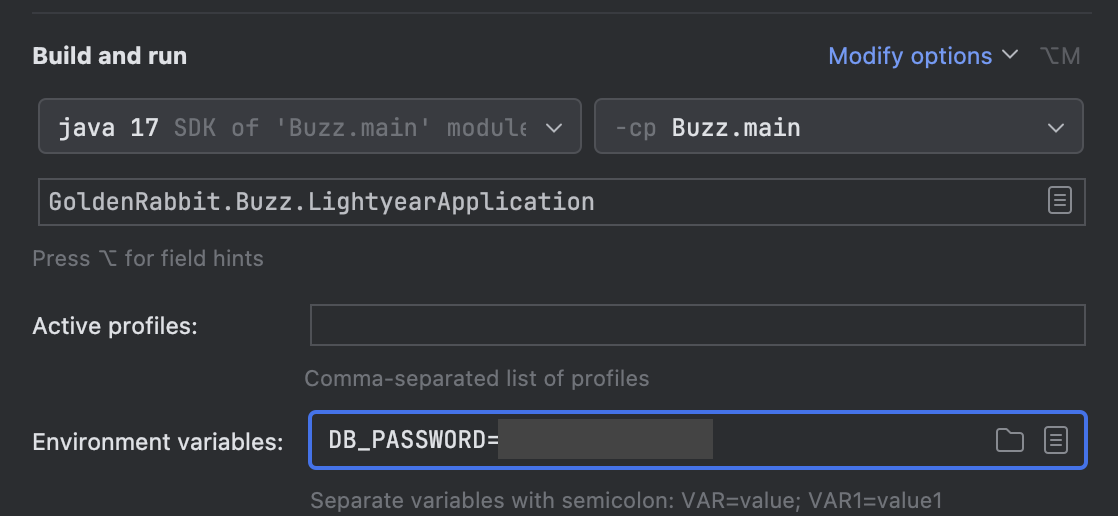
Task: Click the 'Press ⌥ for field hints' text
Action: [x=148, y=258]
